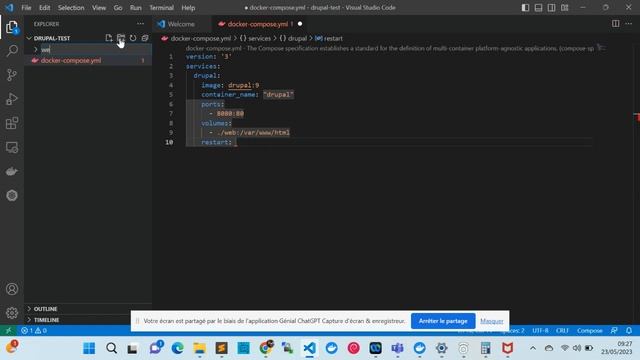Open Microsoft Edge from taskbar

point(177,348)
